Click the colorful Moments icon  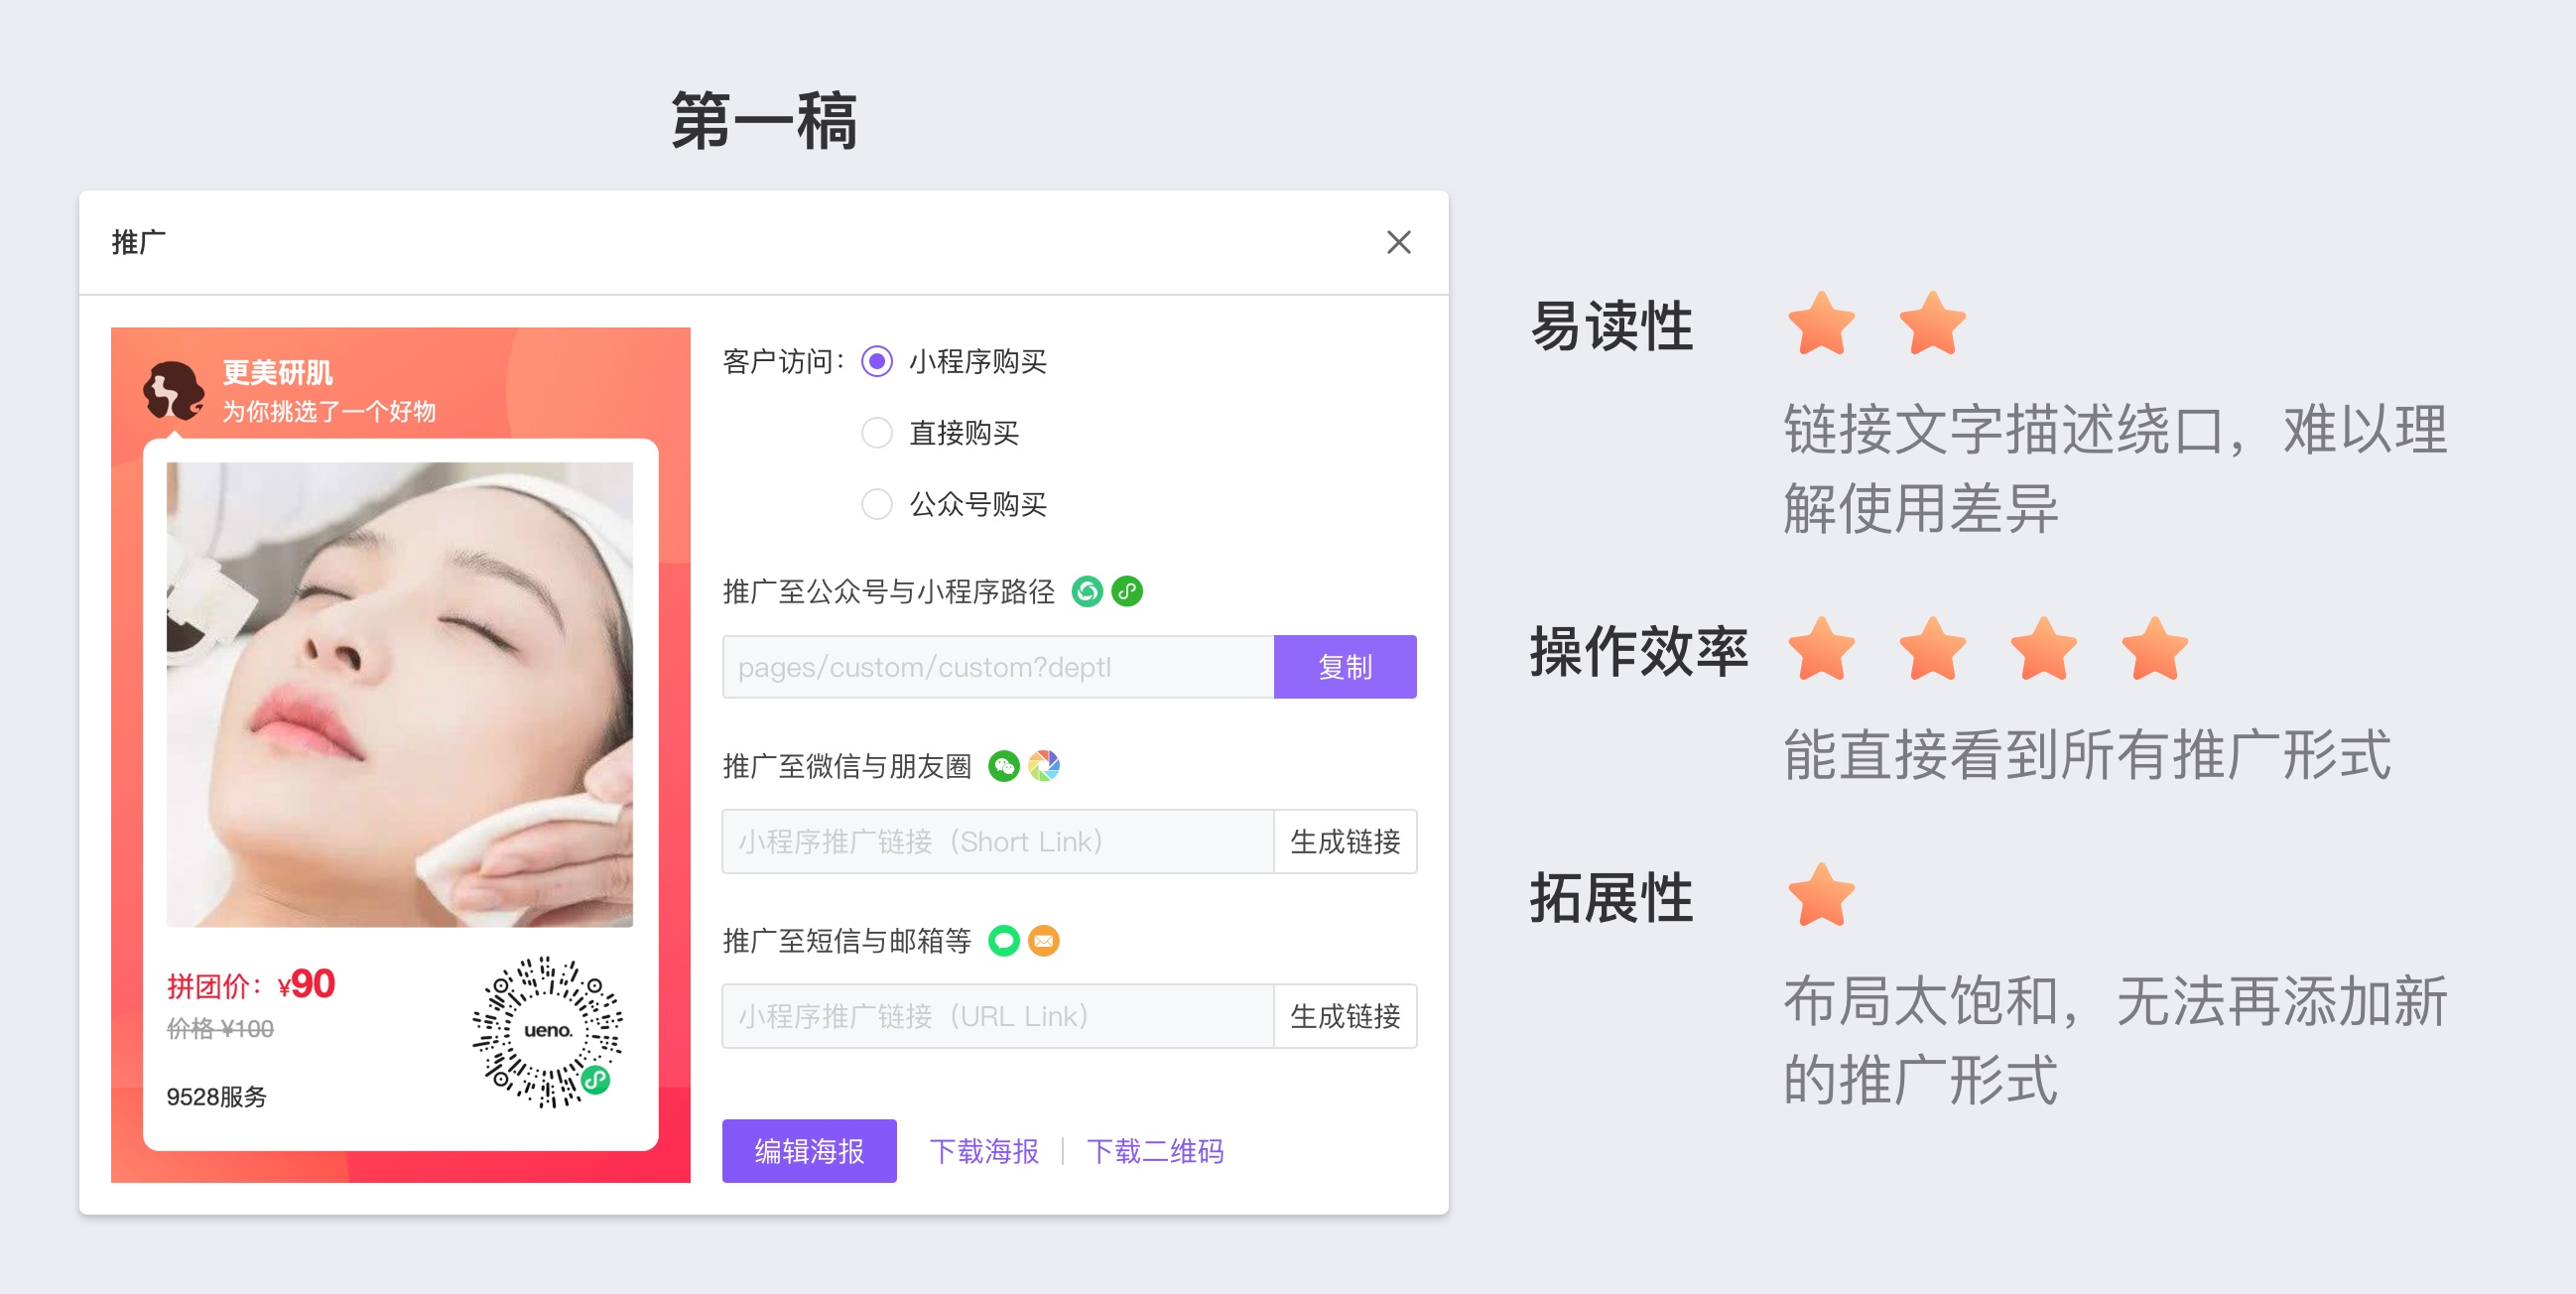click(x=1043, y=766)
